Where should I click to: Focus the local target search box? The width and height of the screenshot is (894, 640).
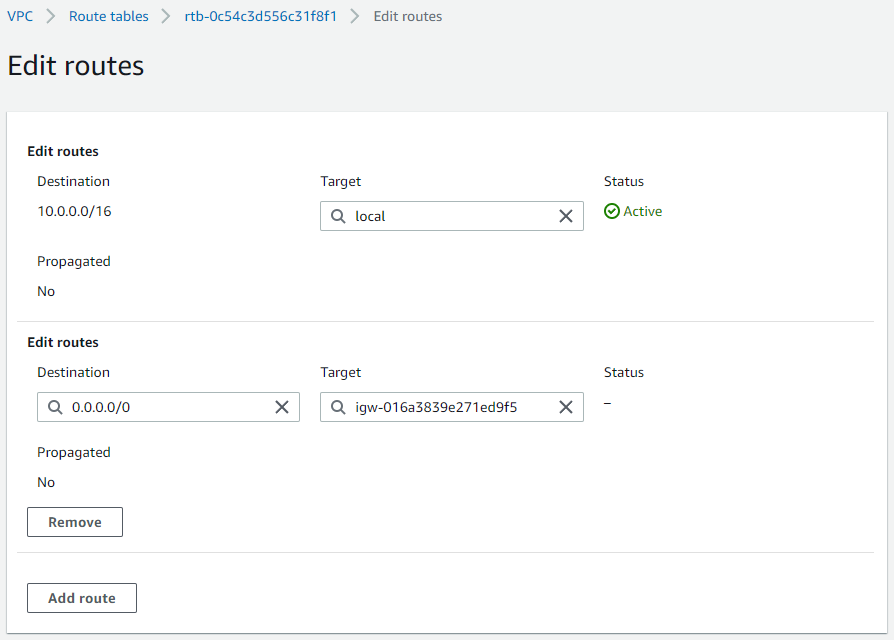(x=452, y=216)
